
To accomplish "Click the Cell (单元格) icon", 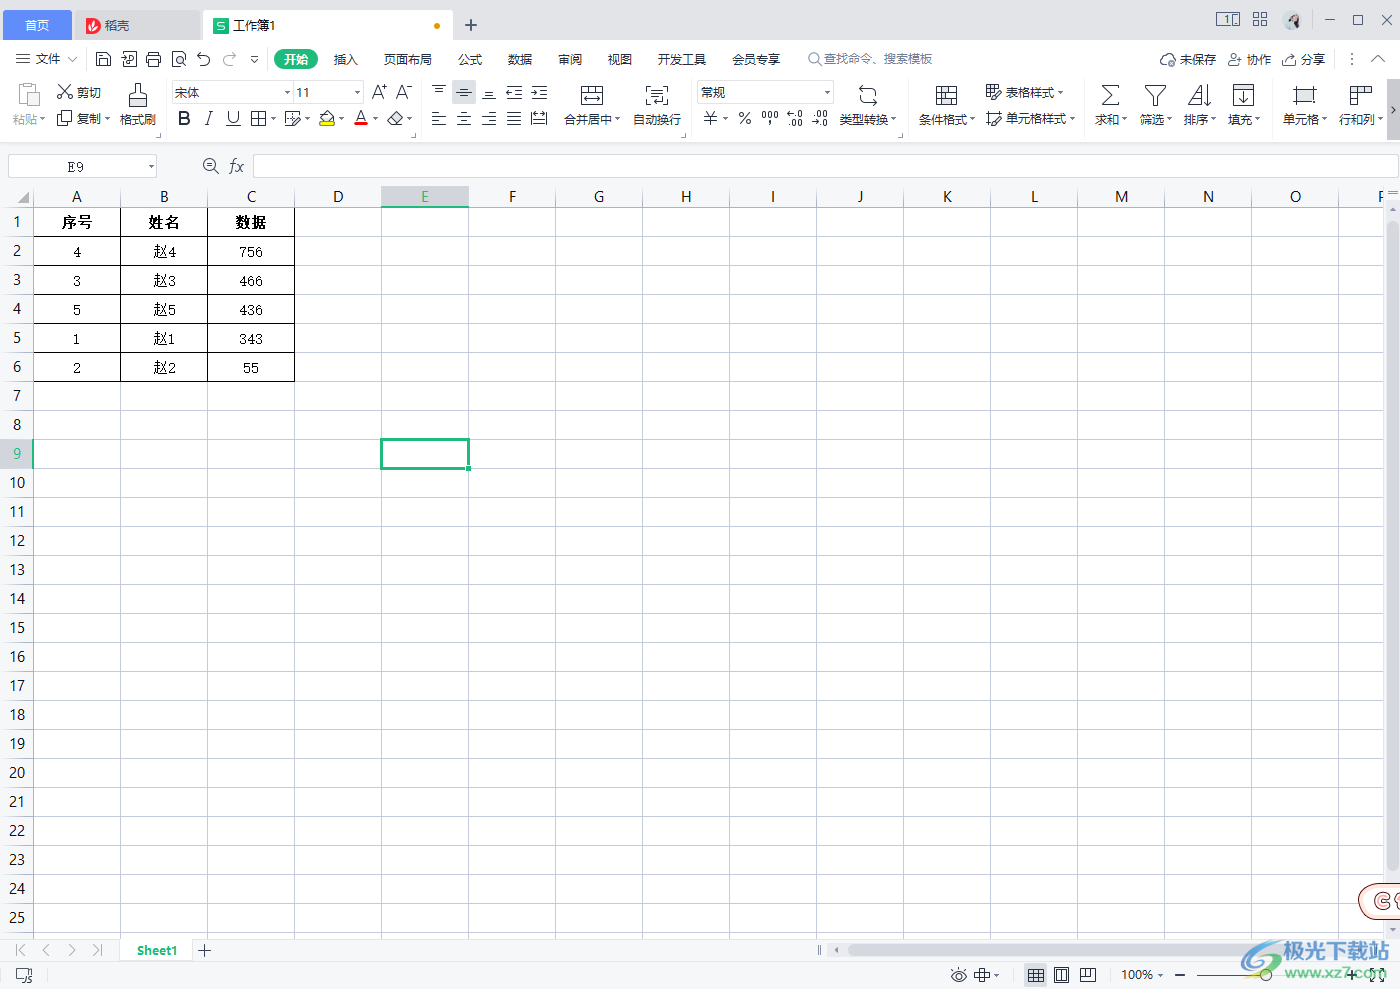I will [1304, 95].
